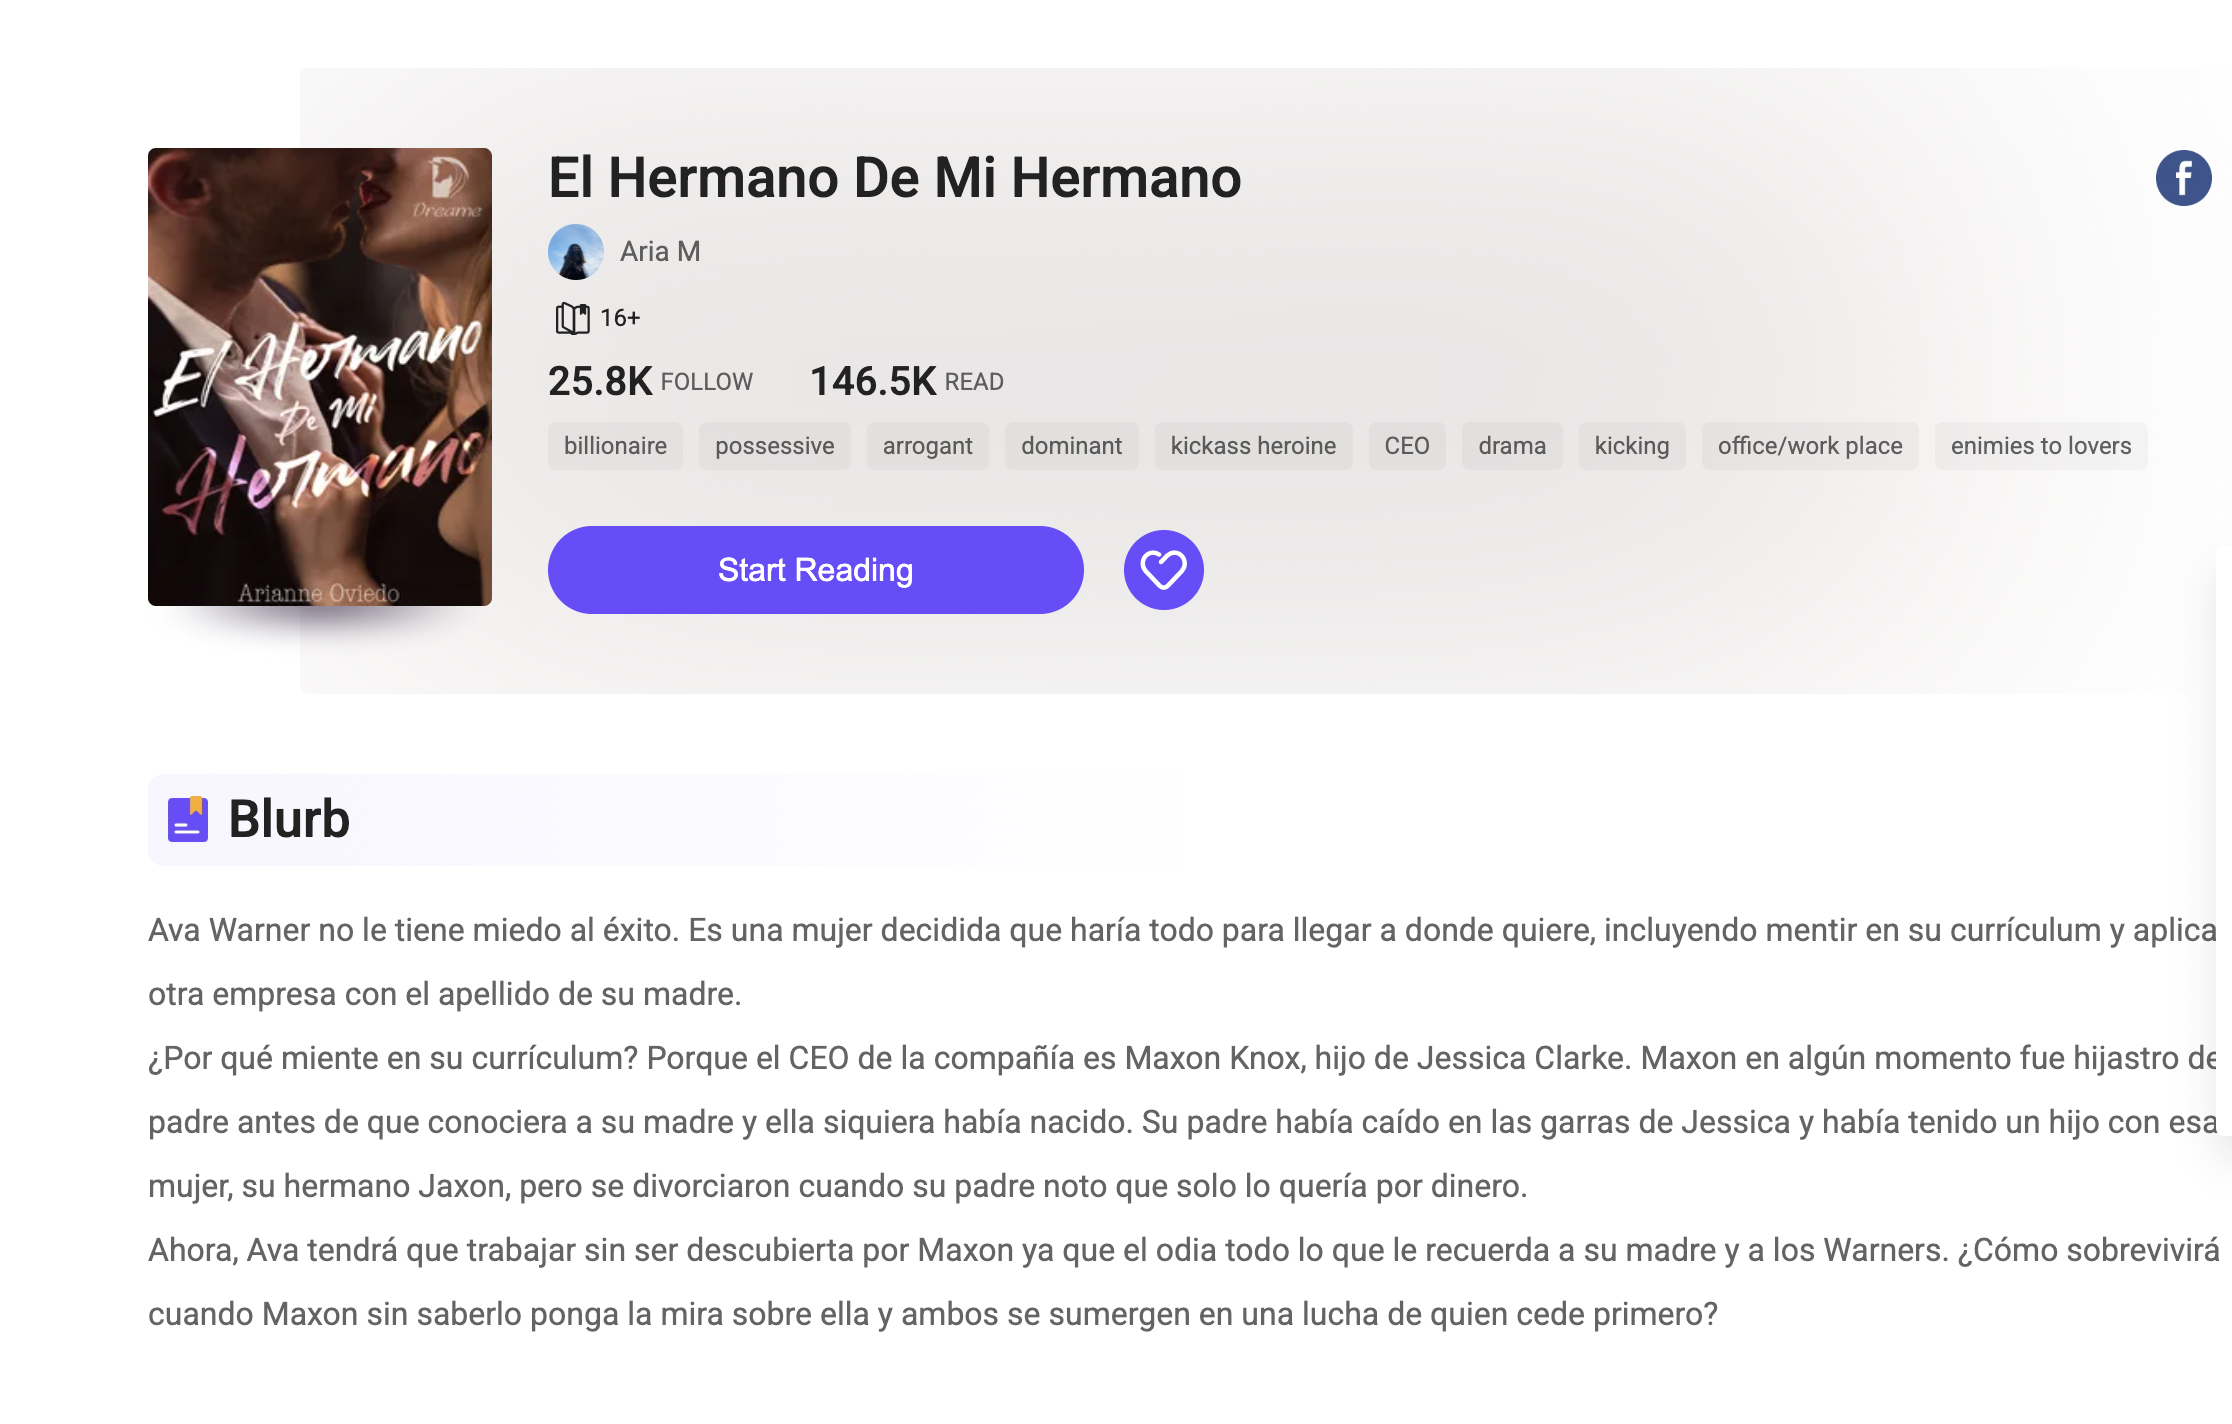Screen dimensions: 2232x1424
Task: Share the book via the Facebook icon
Action: tap(2183, 178)
